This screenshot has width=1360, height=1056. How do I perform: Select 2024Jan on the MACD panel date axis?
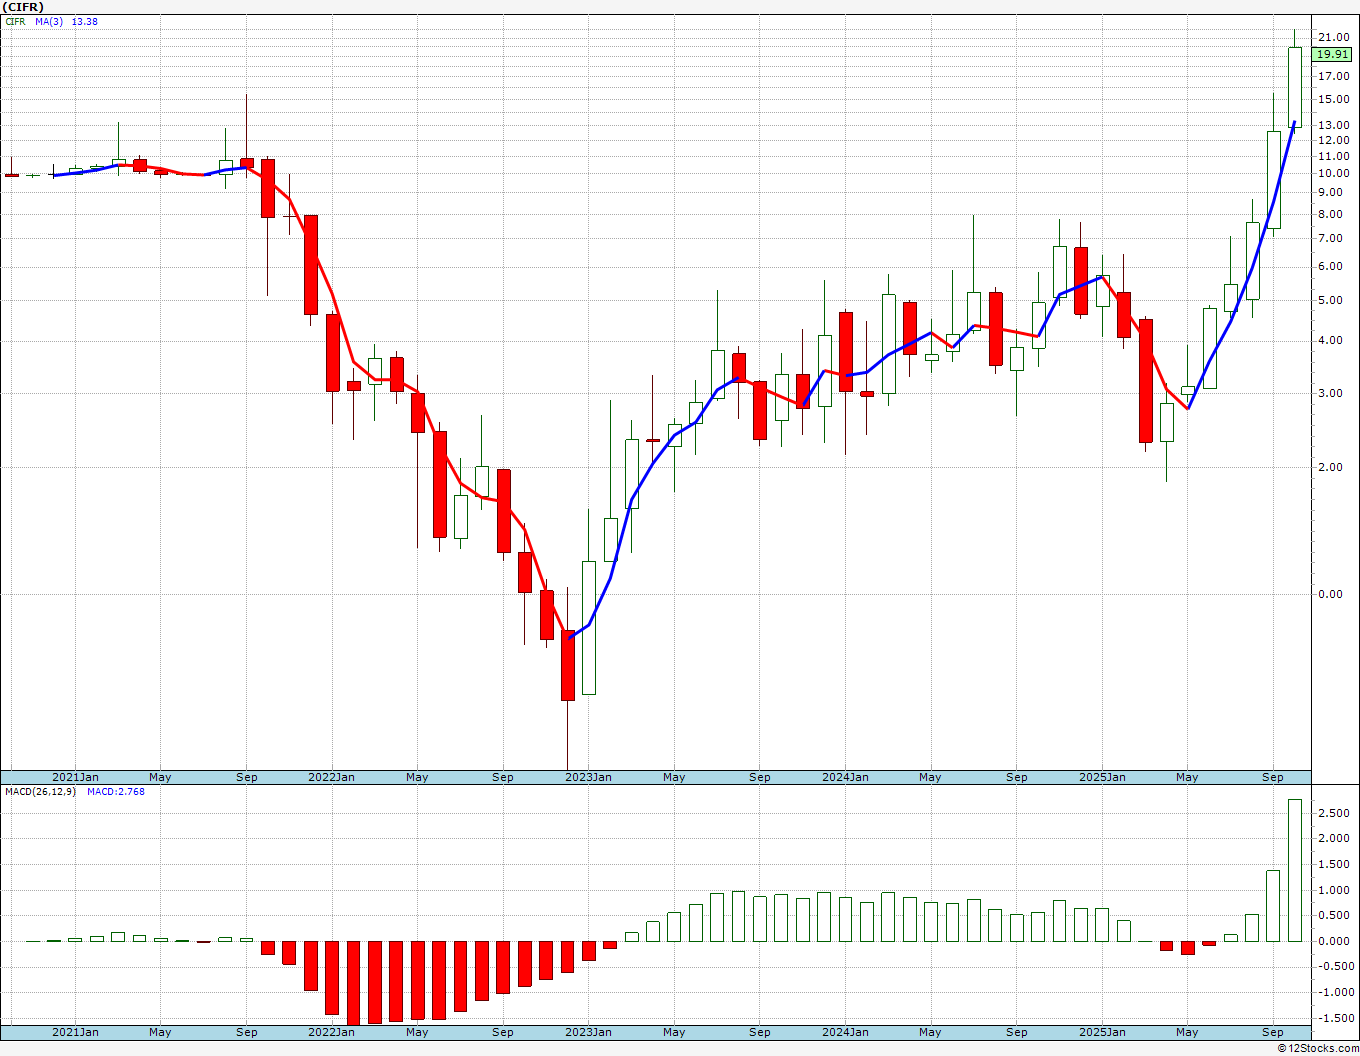pyautogui.click(x=845, y=1032)
